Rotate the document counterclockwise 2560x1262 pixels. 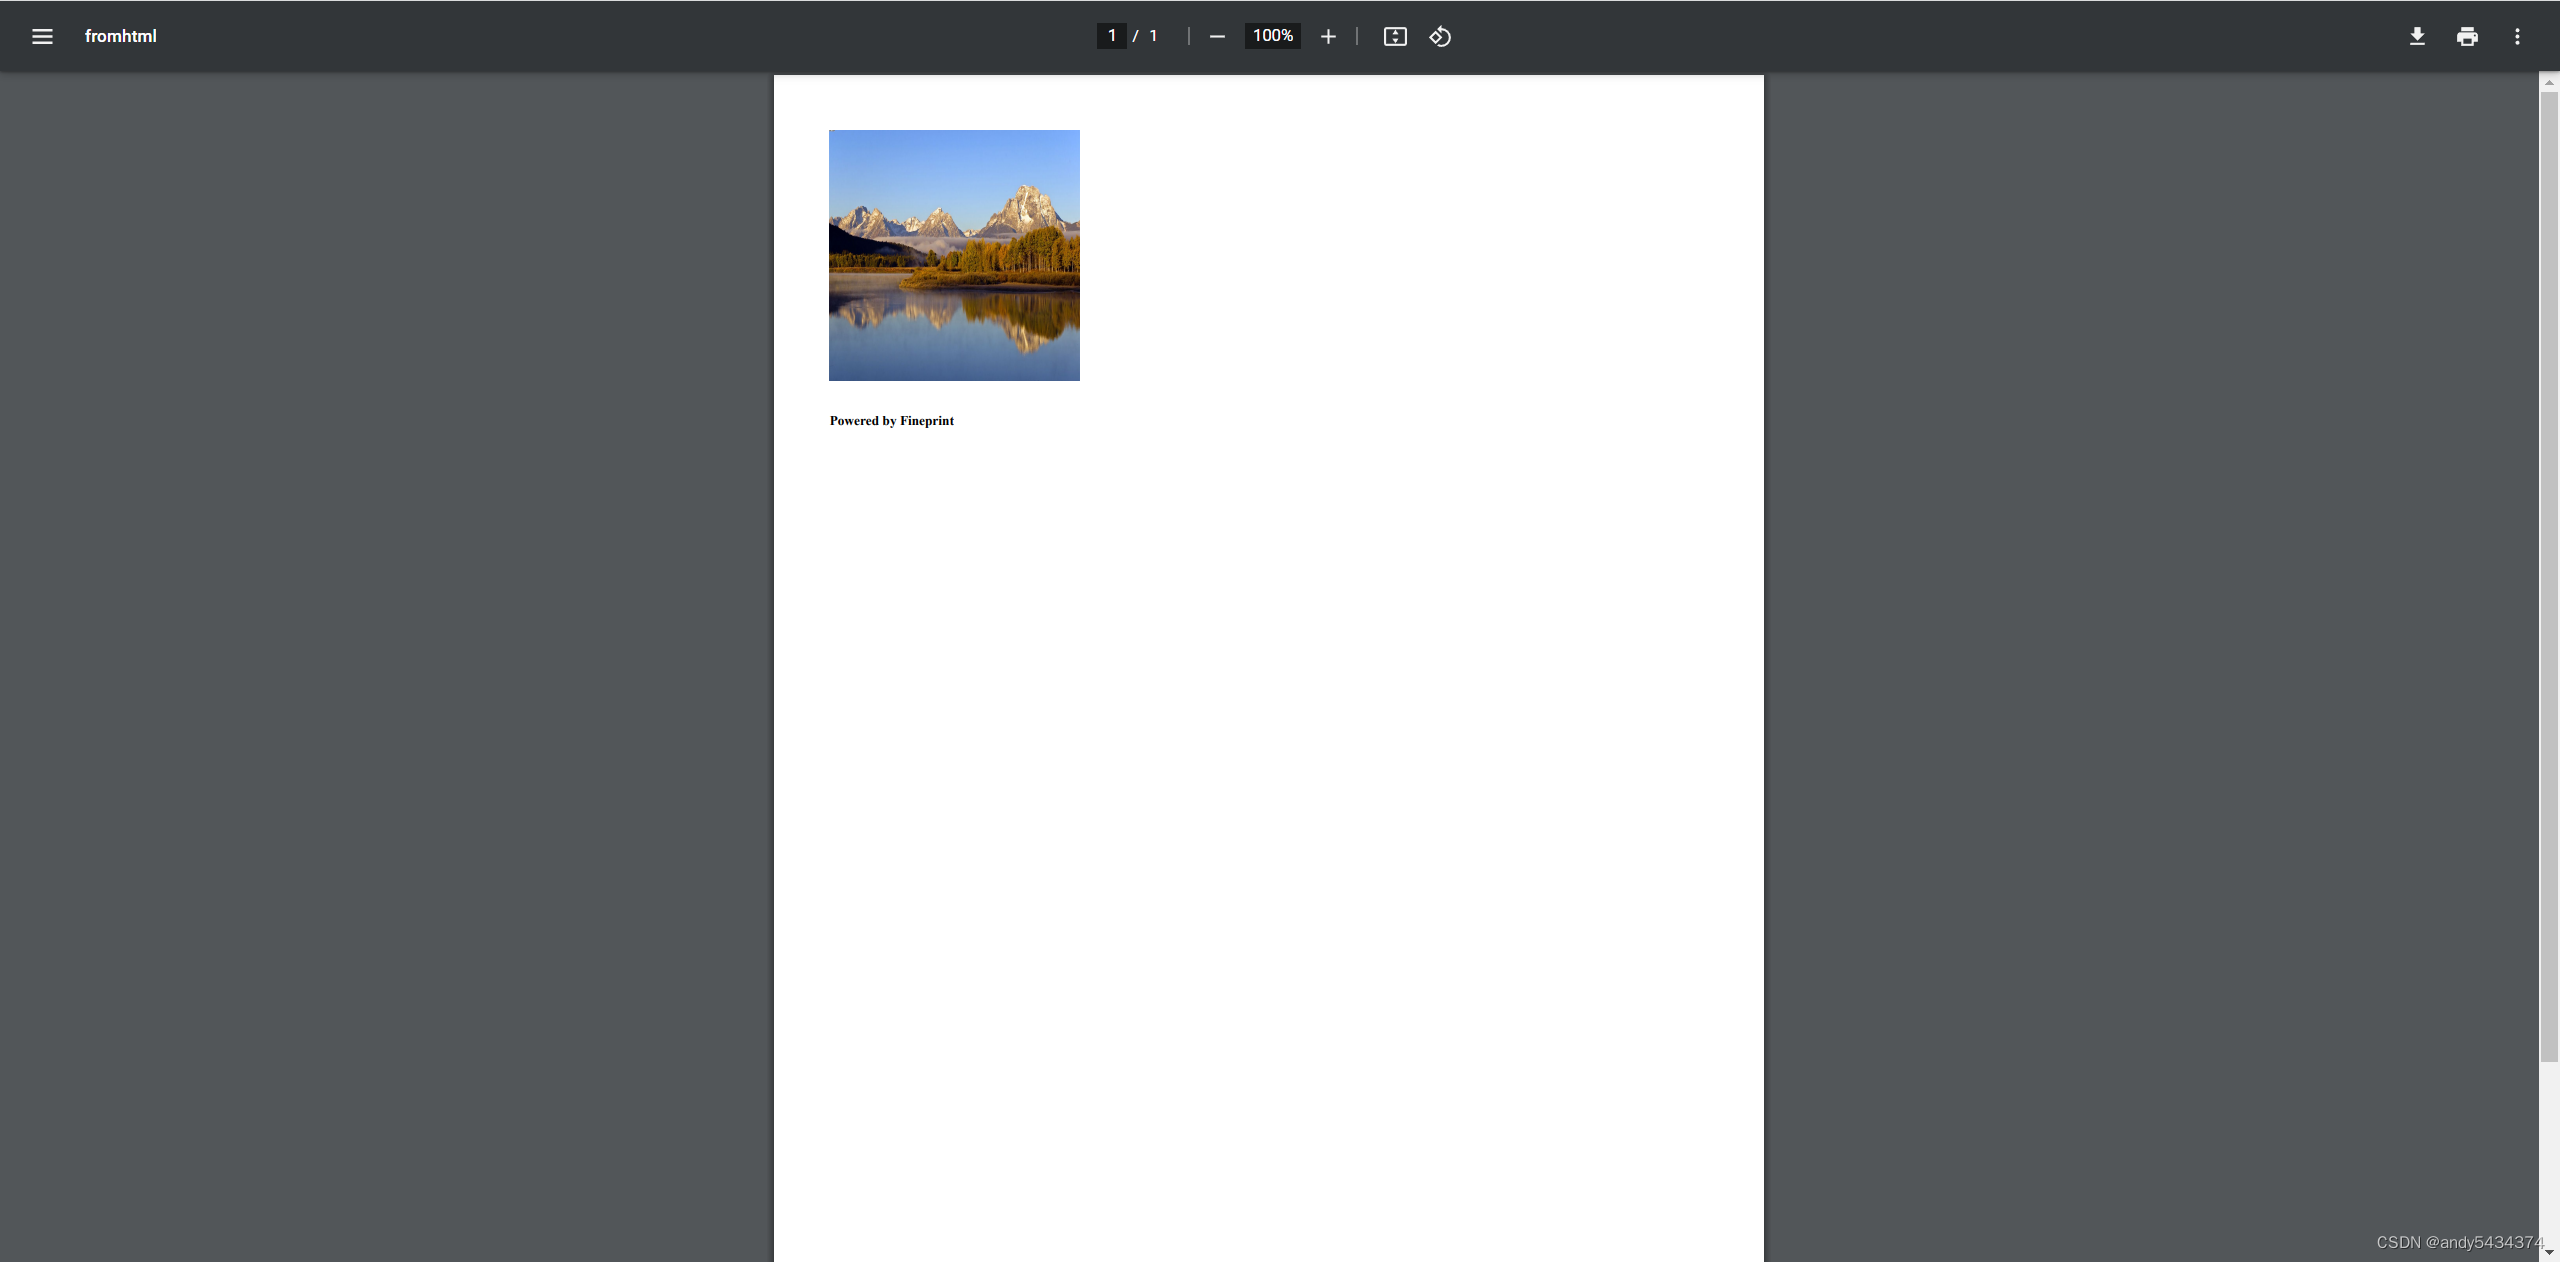click(x=1440, y=36)
